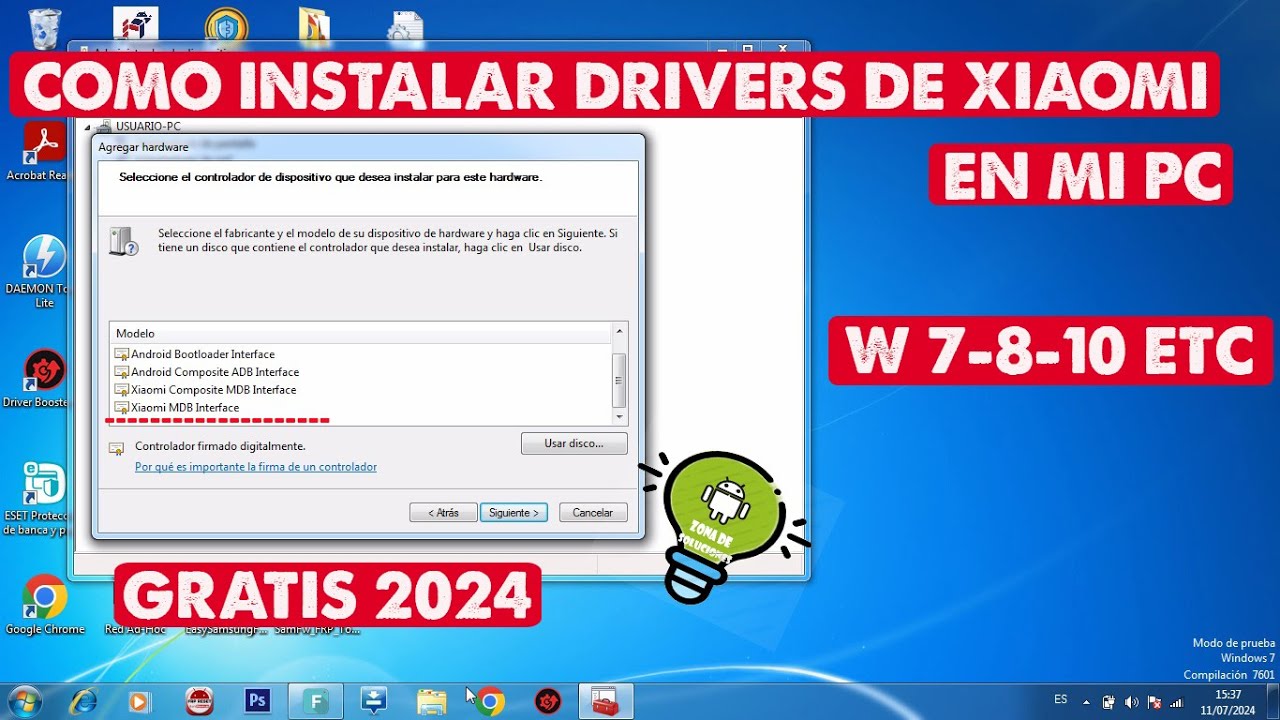Click the Modelo column header

360,333
